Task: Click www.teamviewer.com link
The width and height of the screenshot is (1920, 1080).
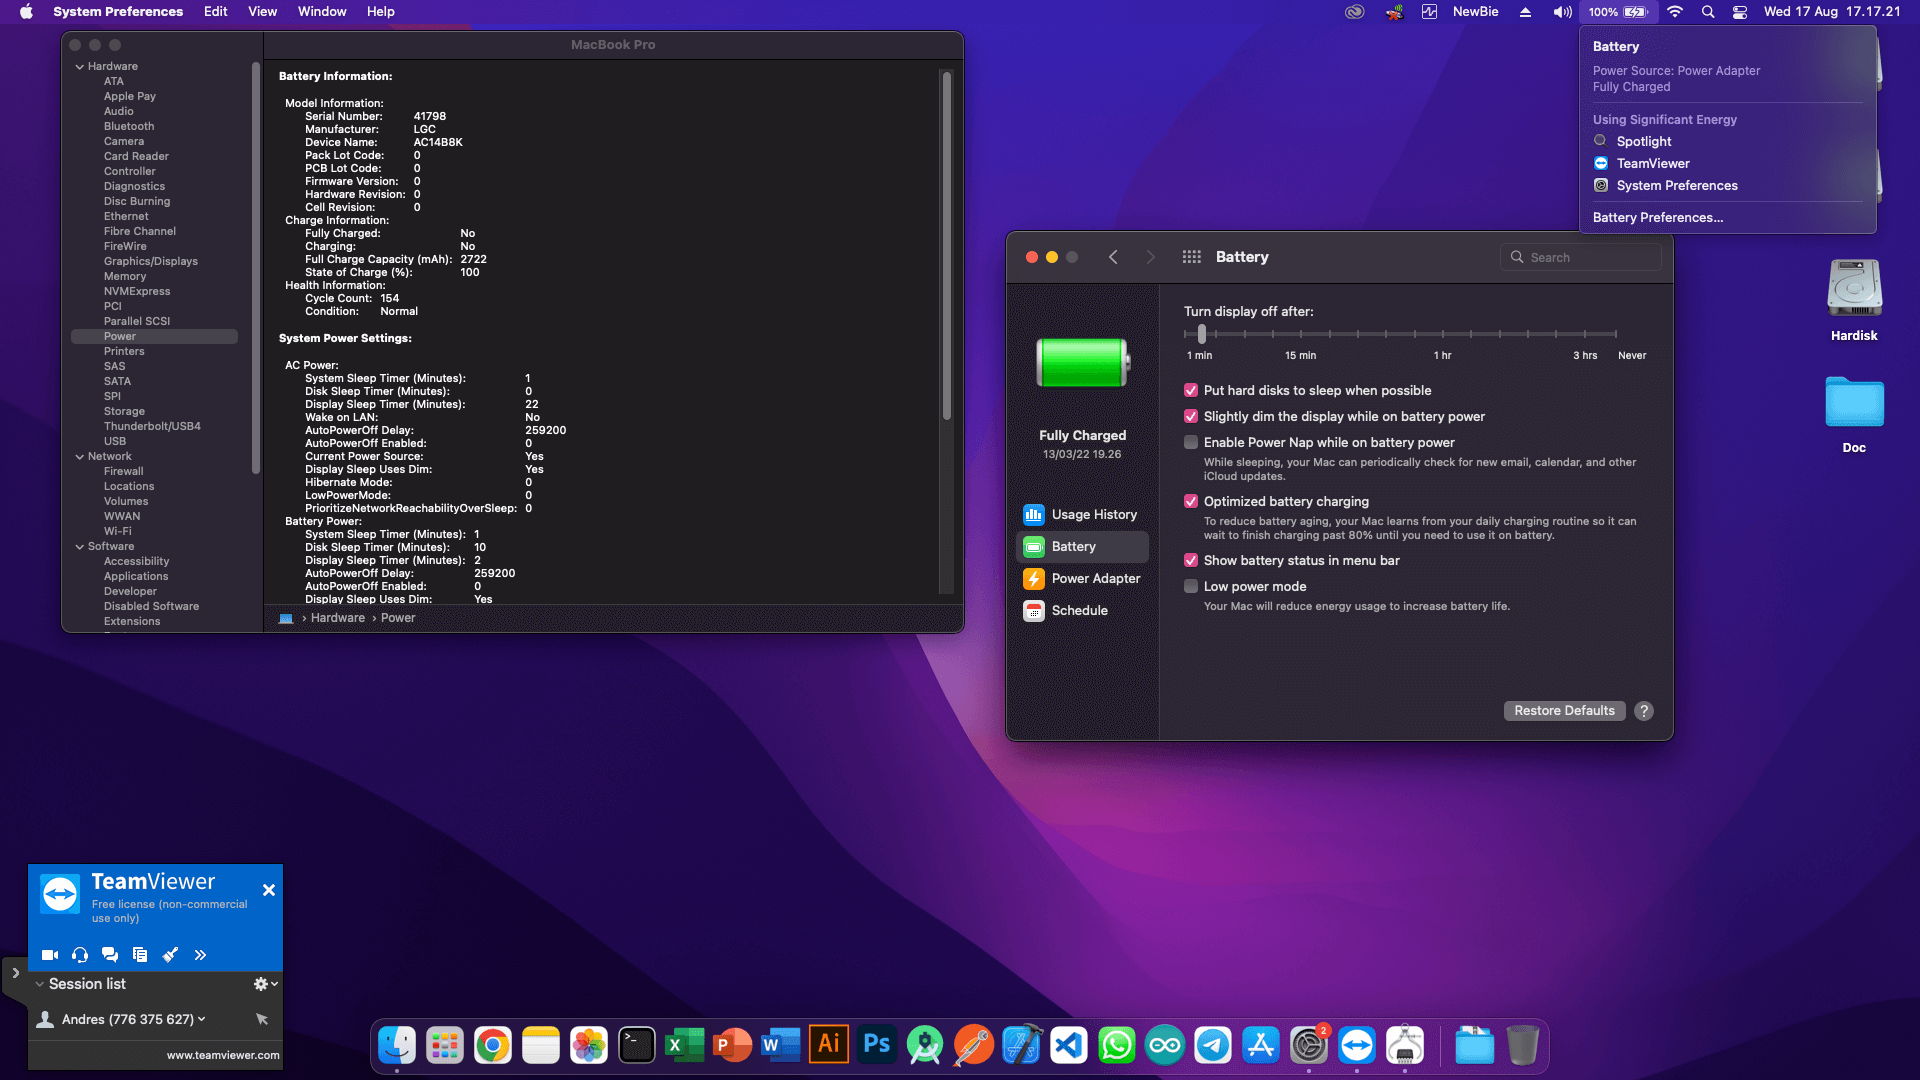Action: pyautogui.click(x=223, y=1055)
